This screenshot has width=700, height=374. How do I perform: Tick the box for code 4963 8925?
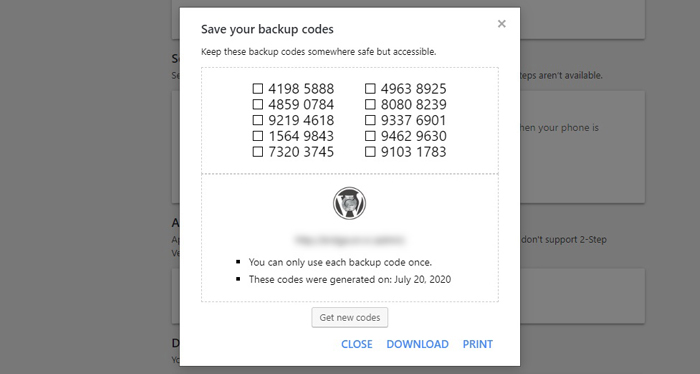370,88
